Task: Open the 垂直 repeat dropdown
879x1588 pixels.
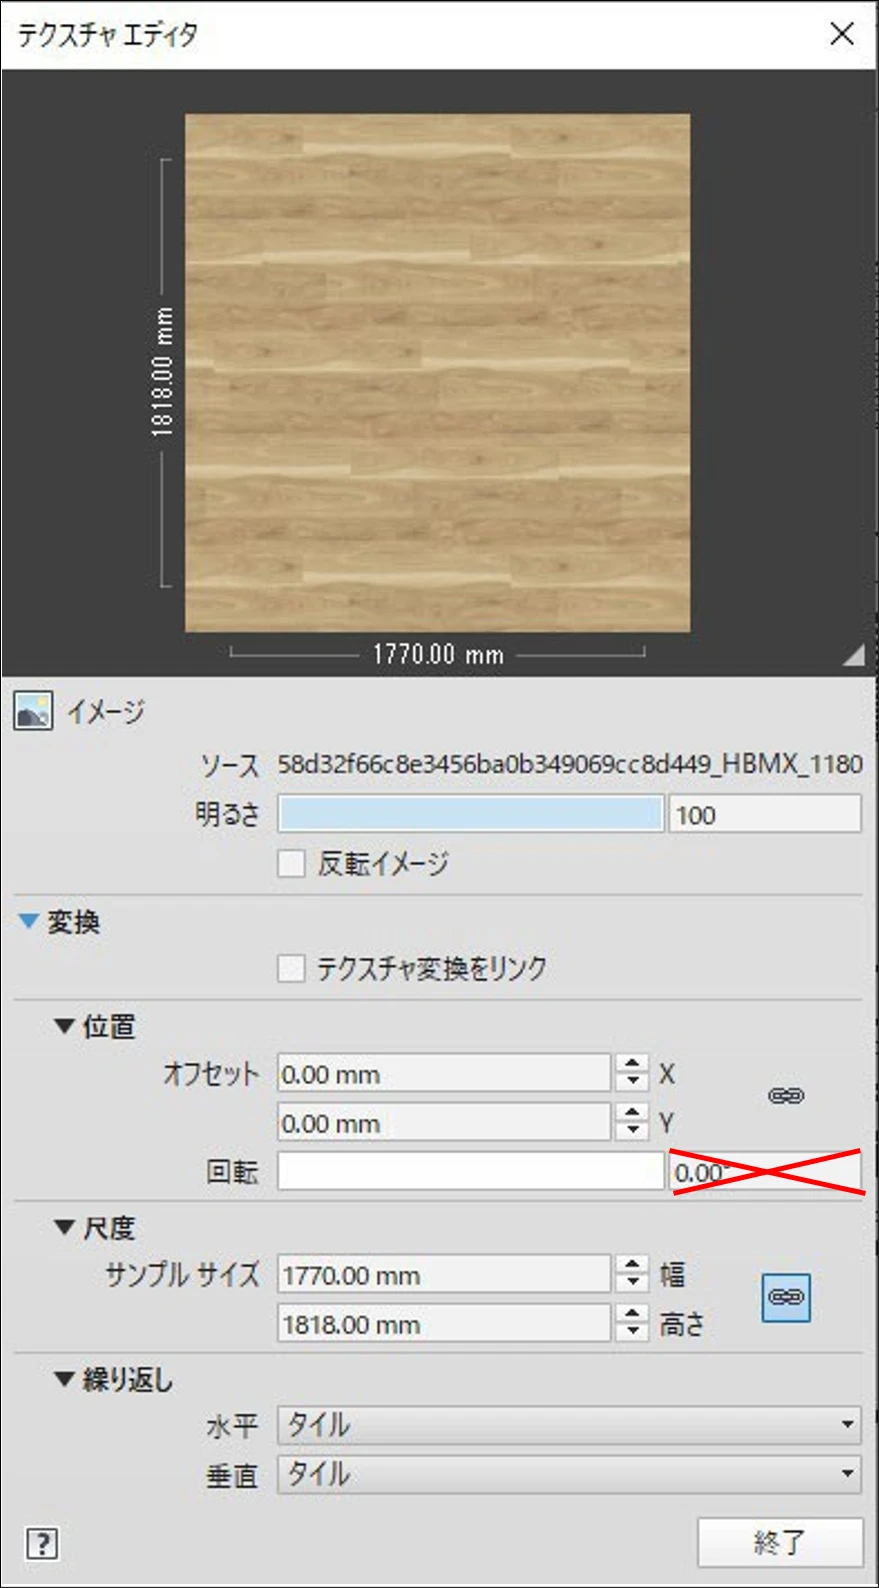Action: [x=569, y=1474]
